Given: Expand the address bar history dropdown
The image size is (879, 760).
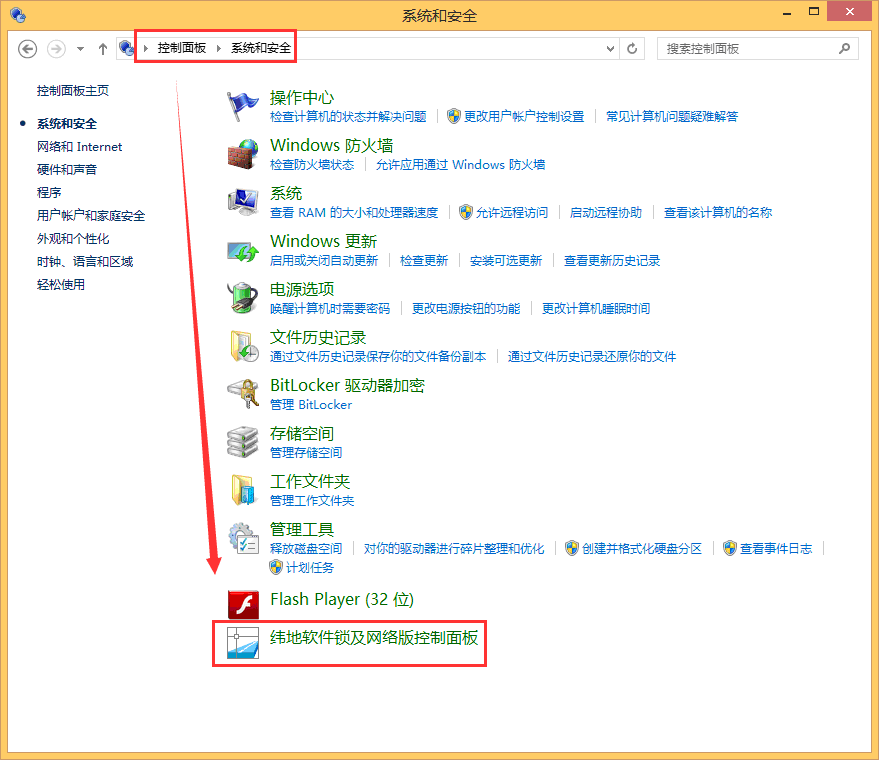Looking at the screenshot, I should pos(611,48).
